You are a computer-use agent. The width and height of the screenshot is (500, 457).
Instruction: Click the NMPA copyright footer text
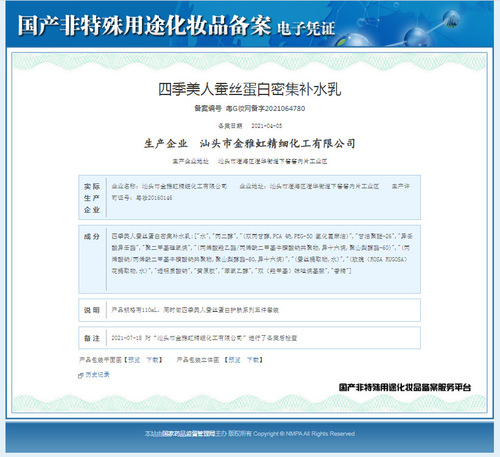pyautogui.click(x=250, y=434)
